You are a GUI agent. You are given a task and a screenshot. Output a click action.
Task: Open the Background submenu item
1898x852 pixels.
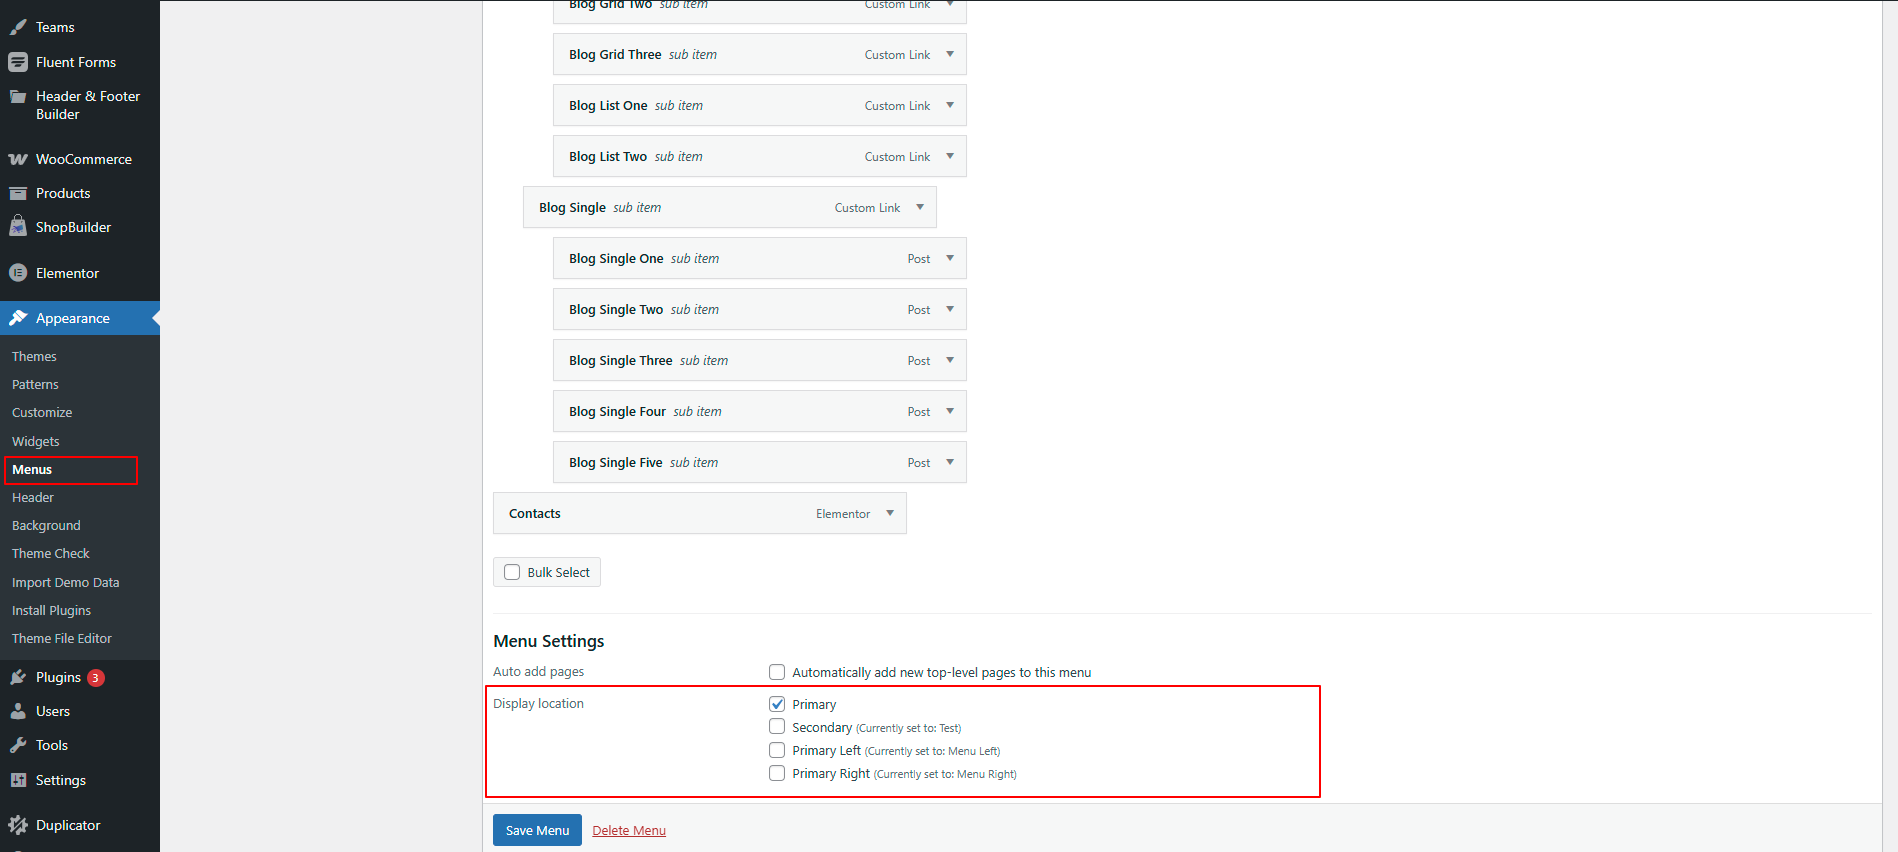coord(46,525)
